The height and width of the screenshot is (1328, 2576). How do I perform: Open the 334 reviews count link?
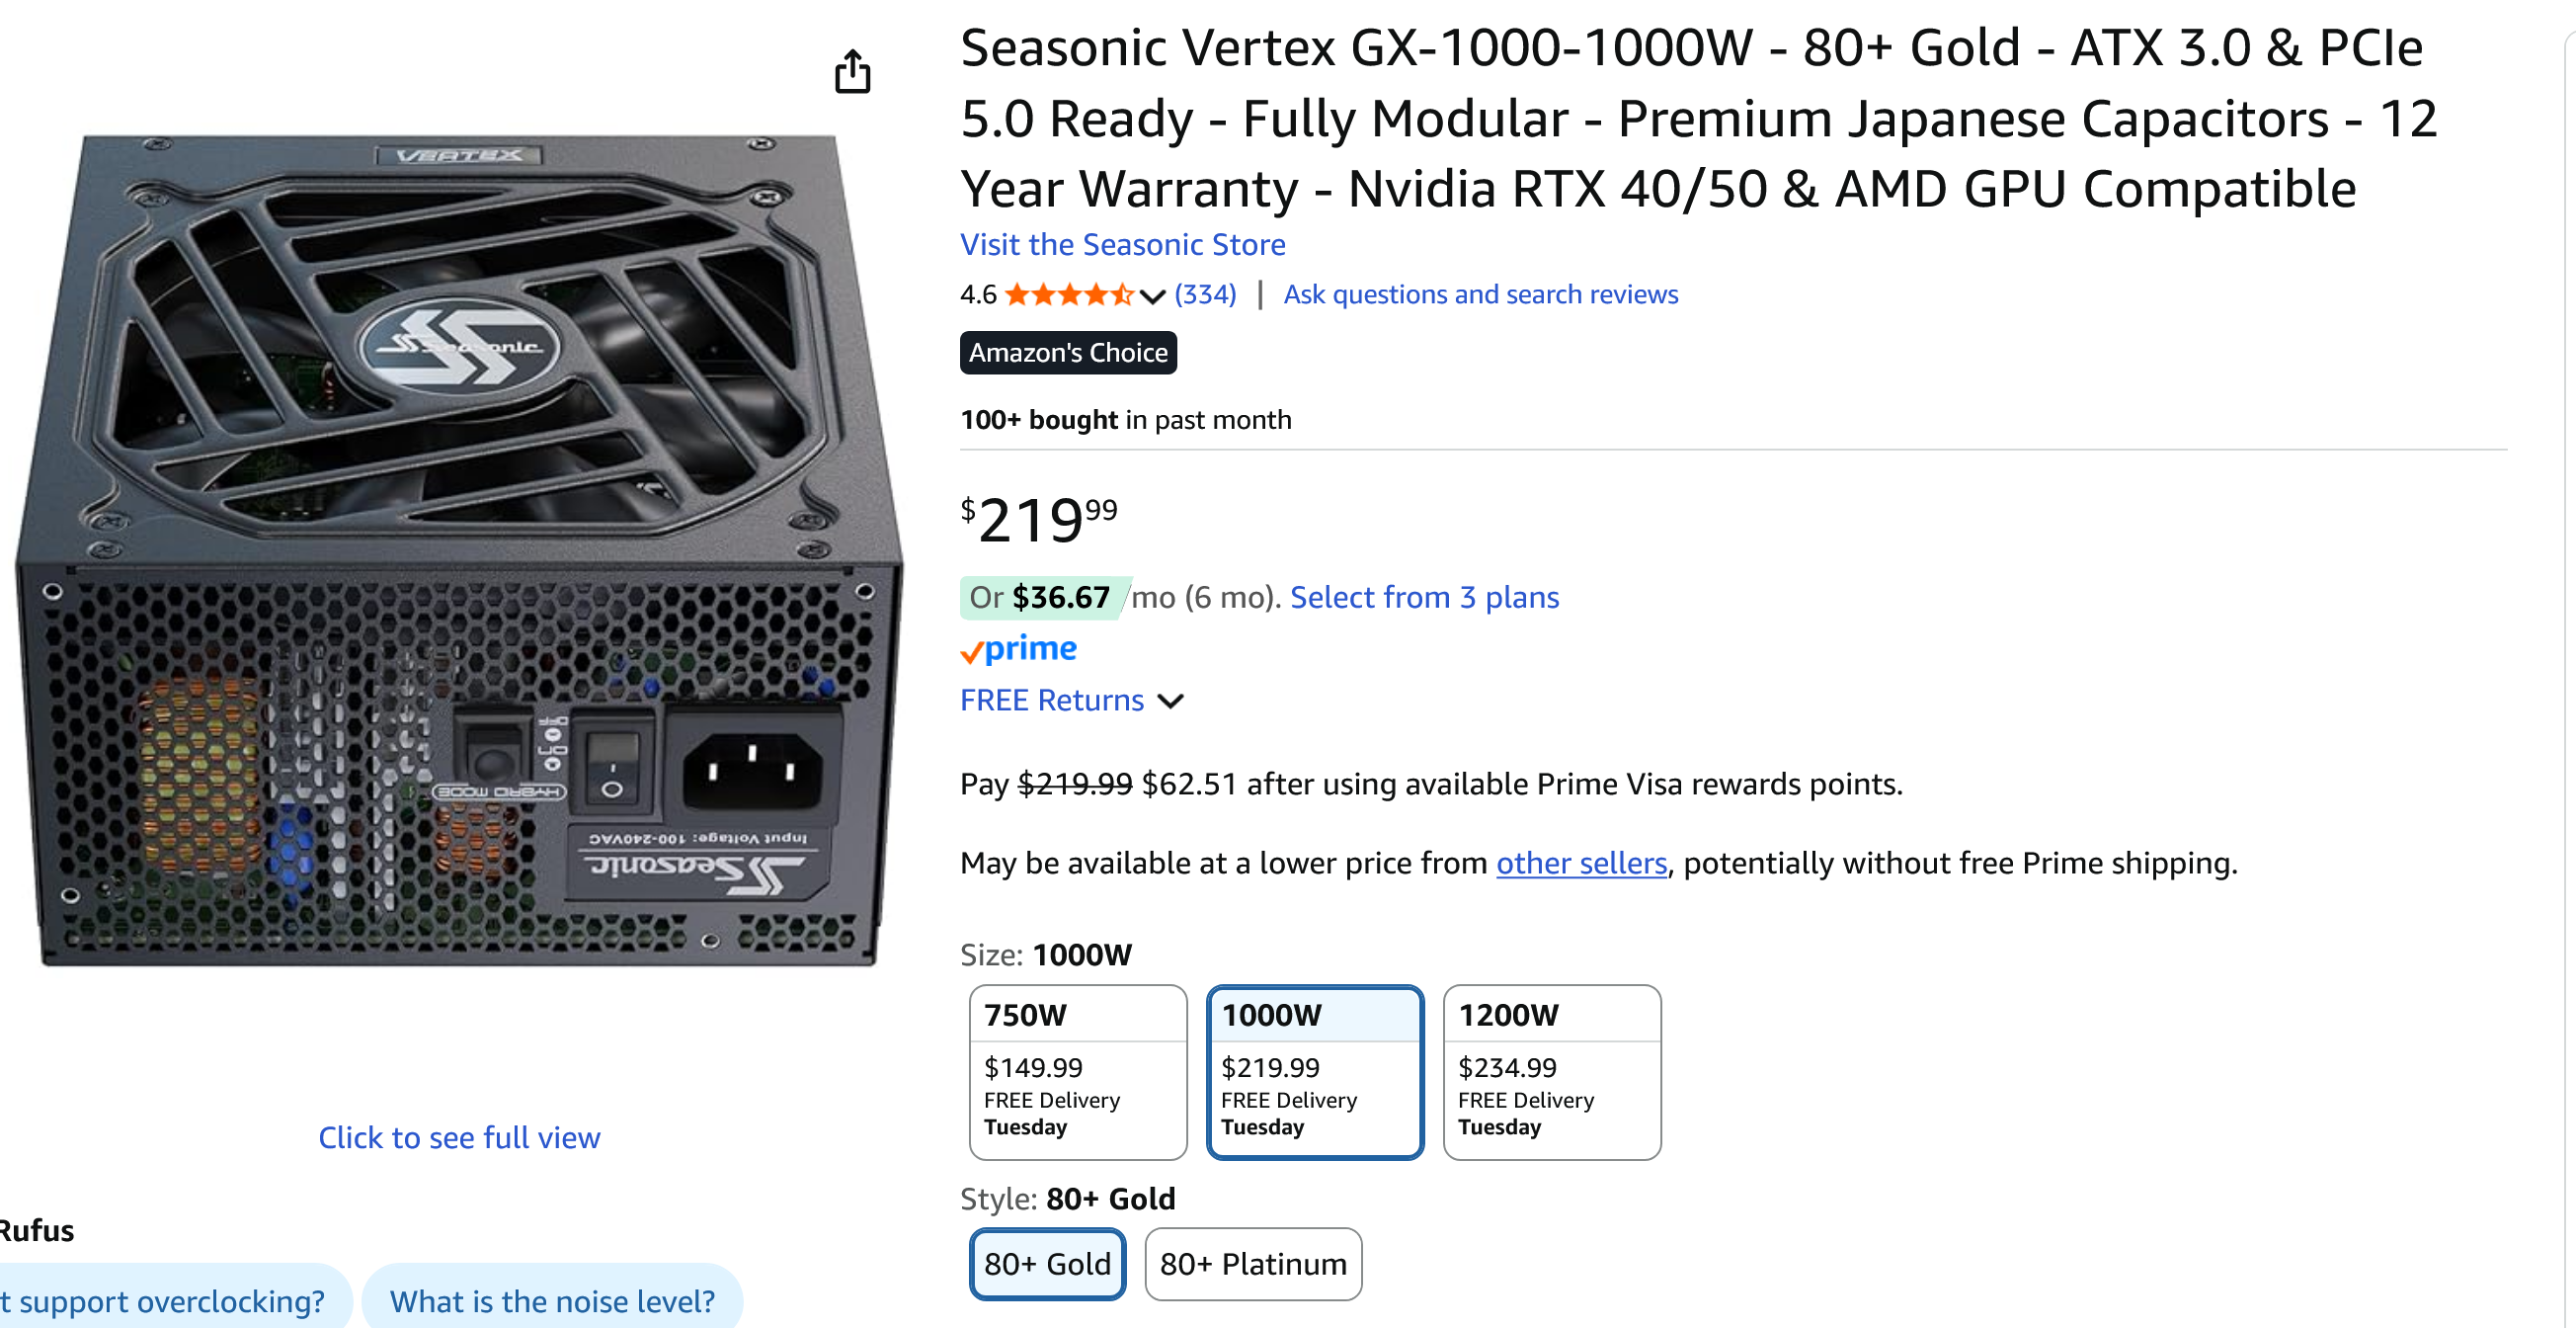(1204, 294)
